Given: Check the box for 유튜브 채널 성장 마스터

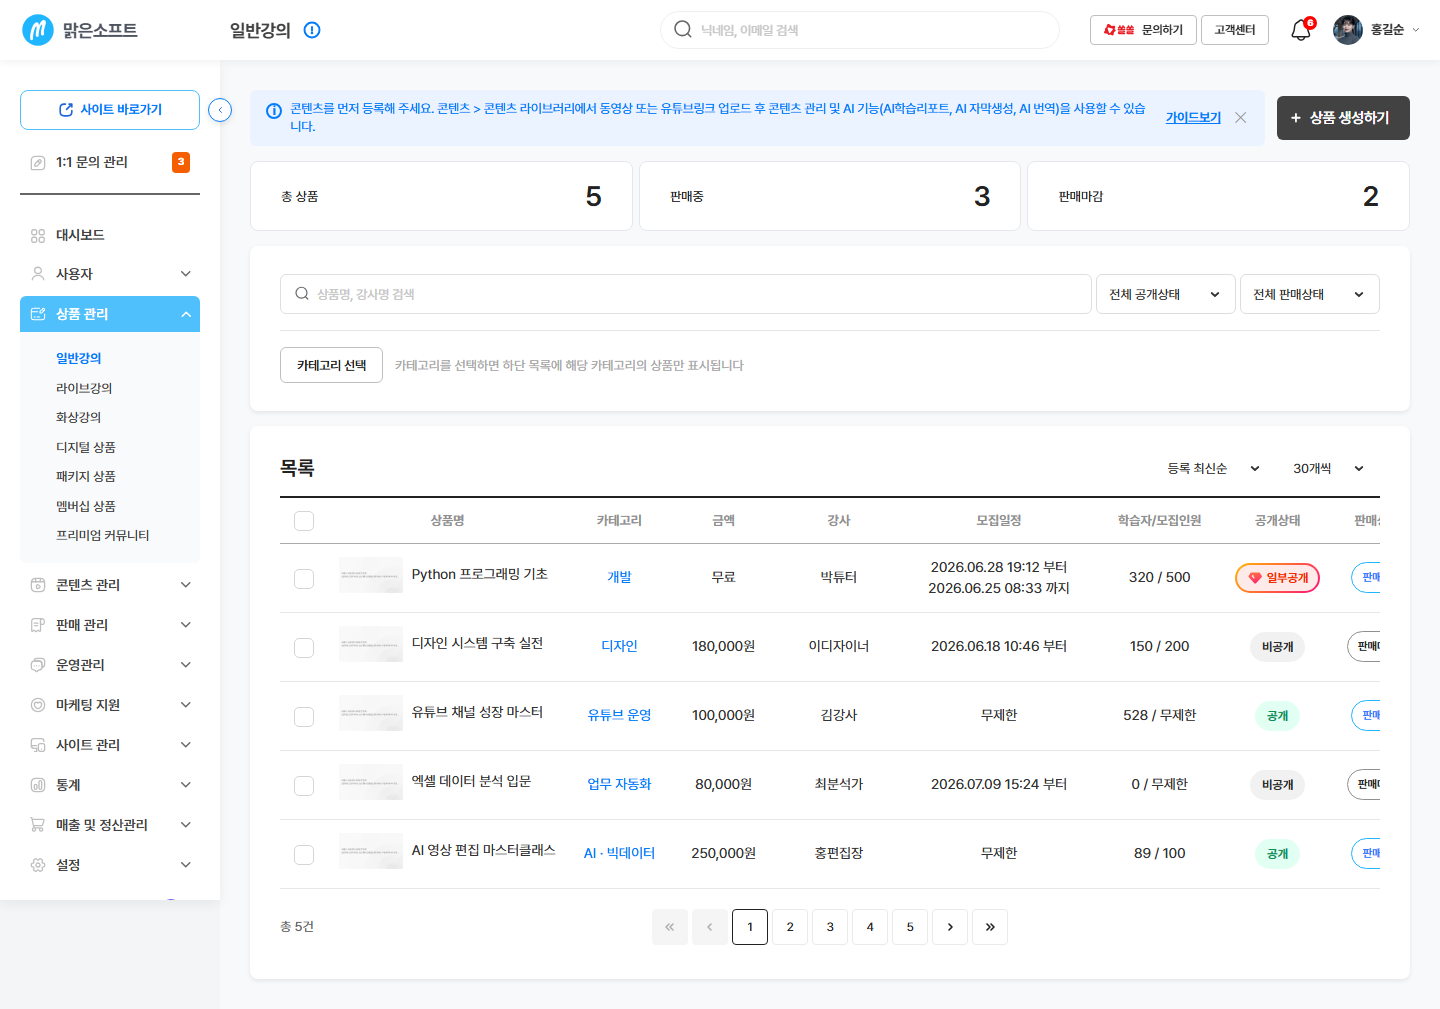Looking at the screenshot, I should (x=304, y=717).
